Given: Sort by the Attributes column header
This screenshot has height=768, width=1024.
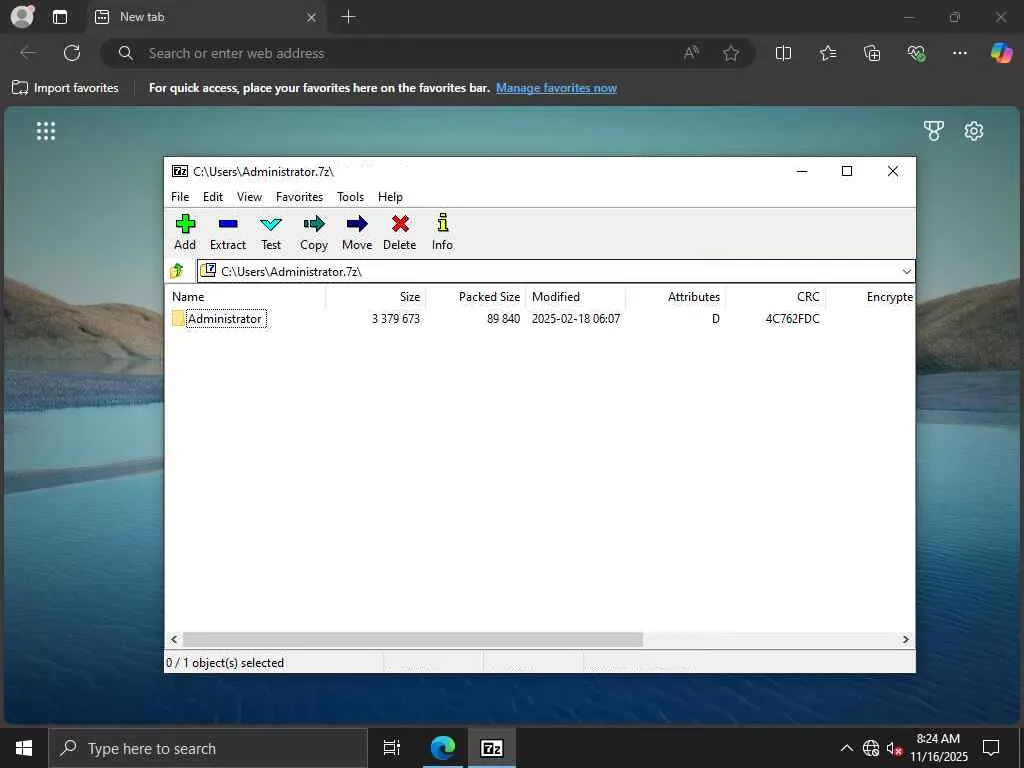Looking at the screenshot, I should [x=675, y=296].
